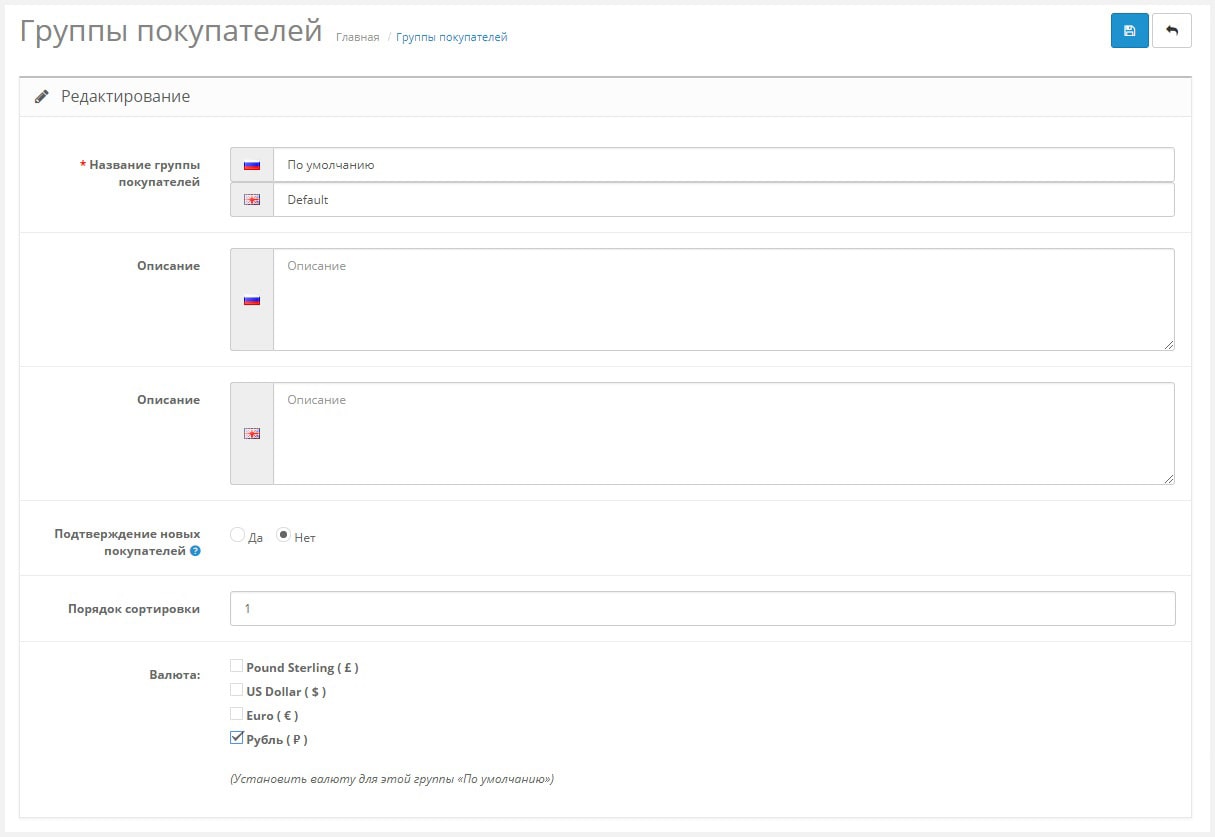The width and height of the screenshot is (1215, 837).
Task: Enable the Pound Sterling ( £ ) checkbox
Action: point(236,666)
